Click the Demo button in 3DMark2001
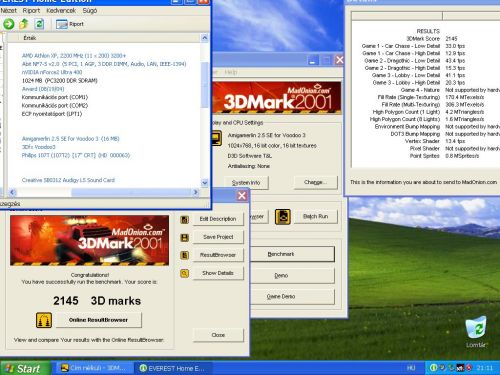 (292, 276)
